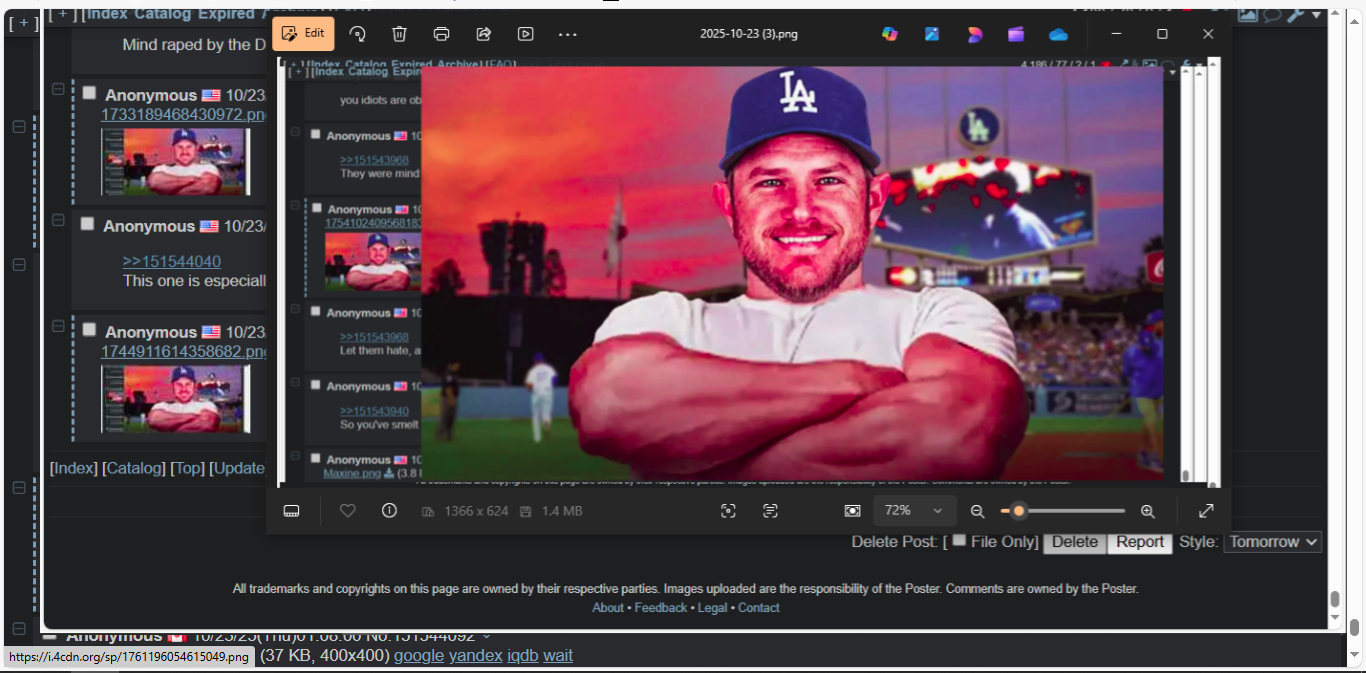1366x673 pixels.
Task: Open the dropdown arrow after the wrench icon
Action: click(x=1316, y=14)
